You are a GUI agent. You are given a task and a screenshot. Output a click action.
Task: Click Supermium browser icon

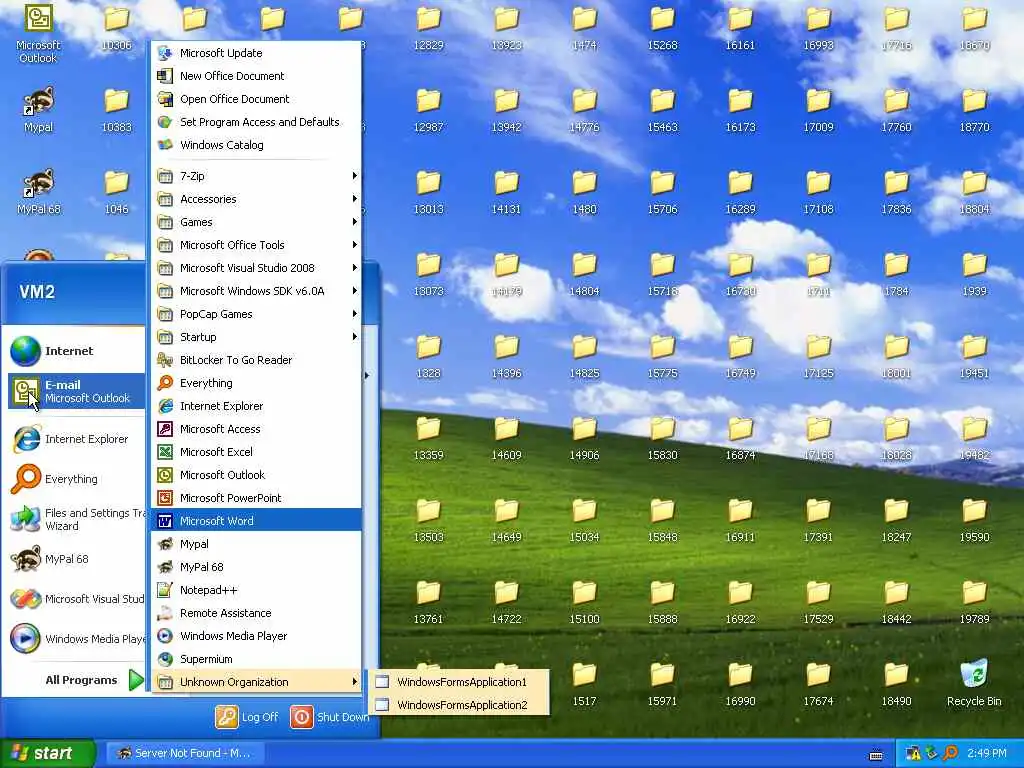(x=165, y=659)
